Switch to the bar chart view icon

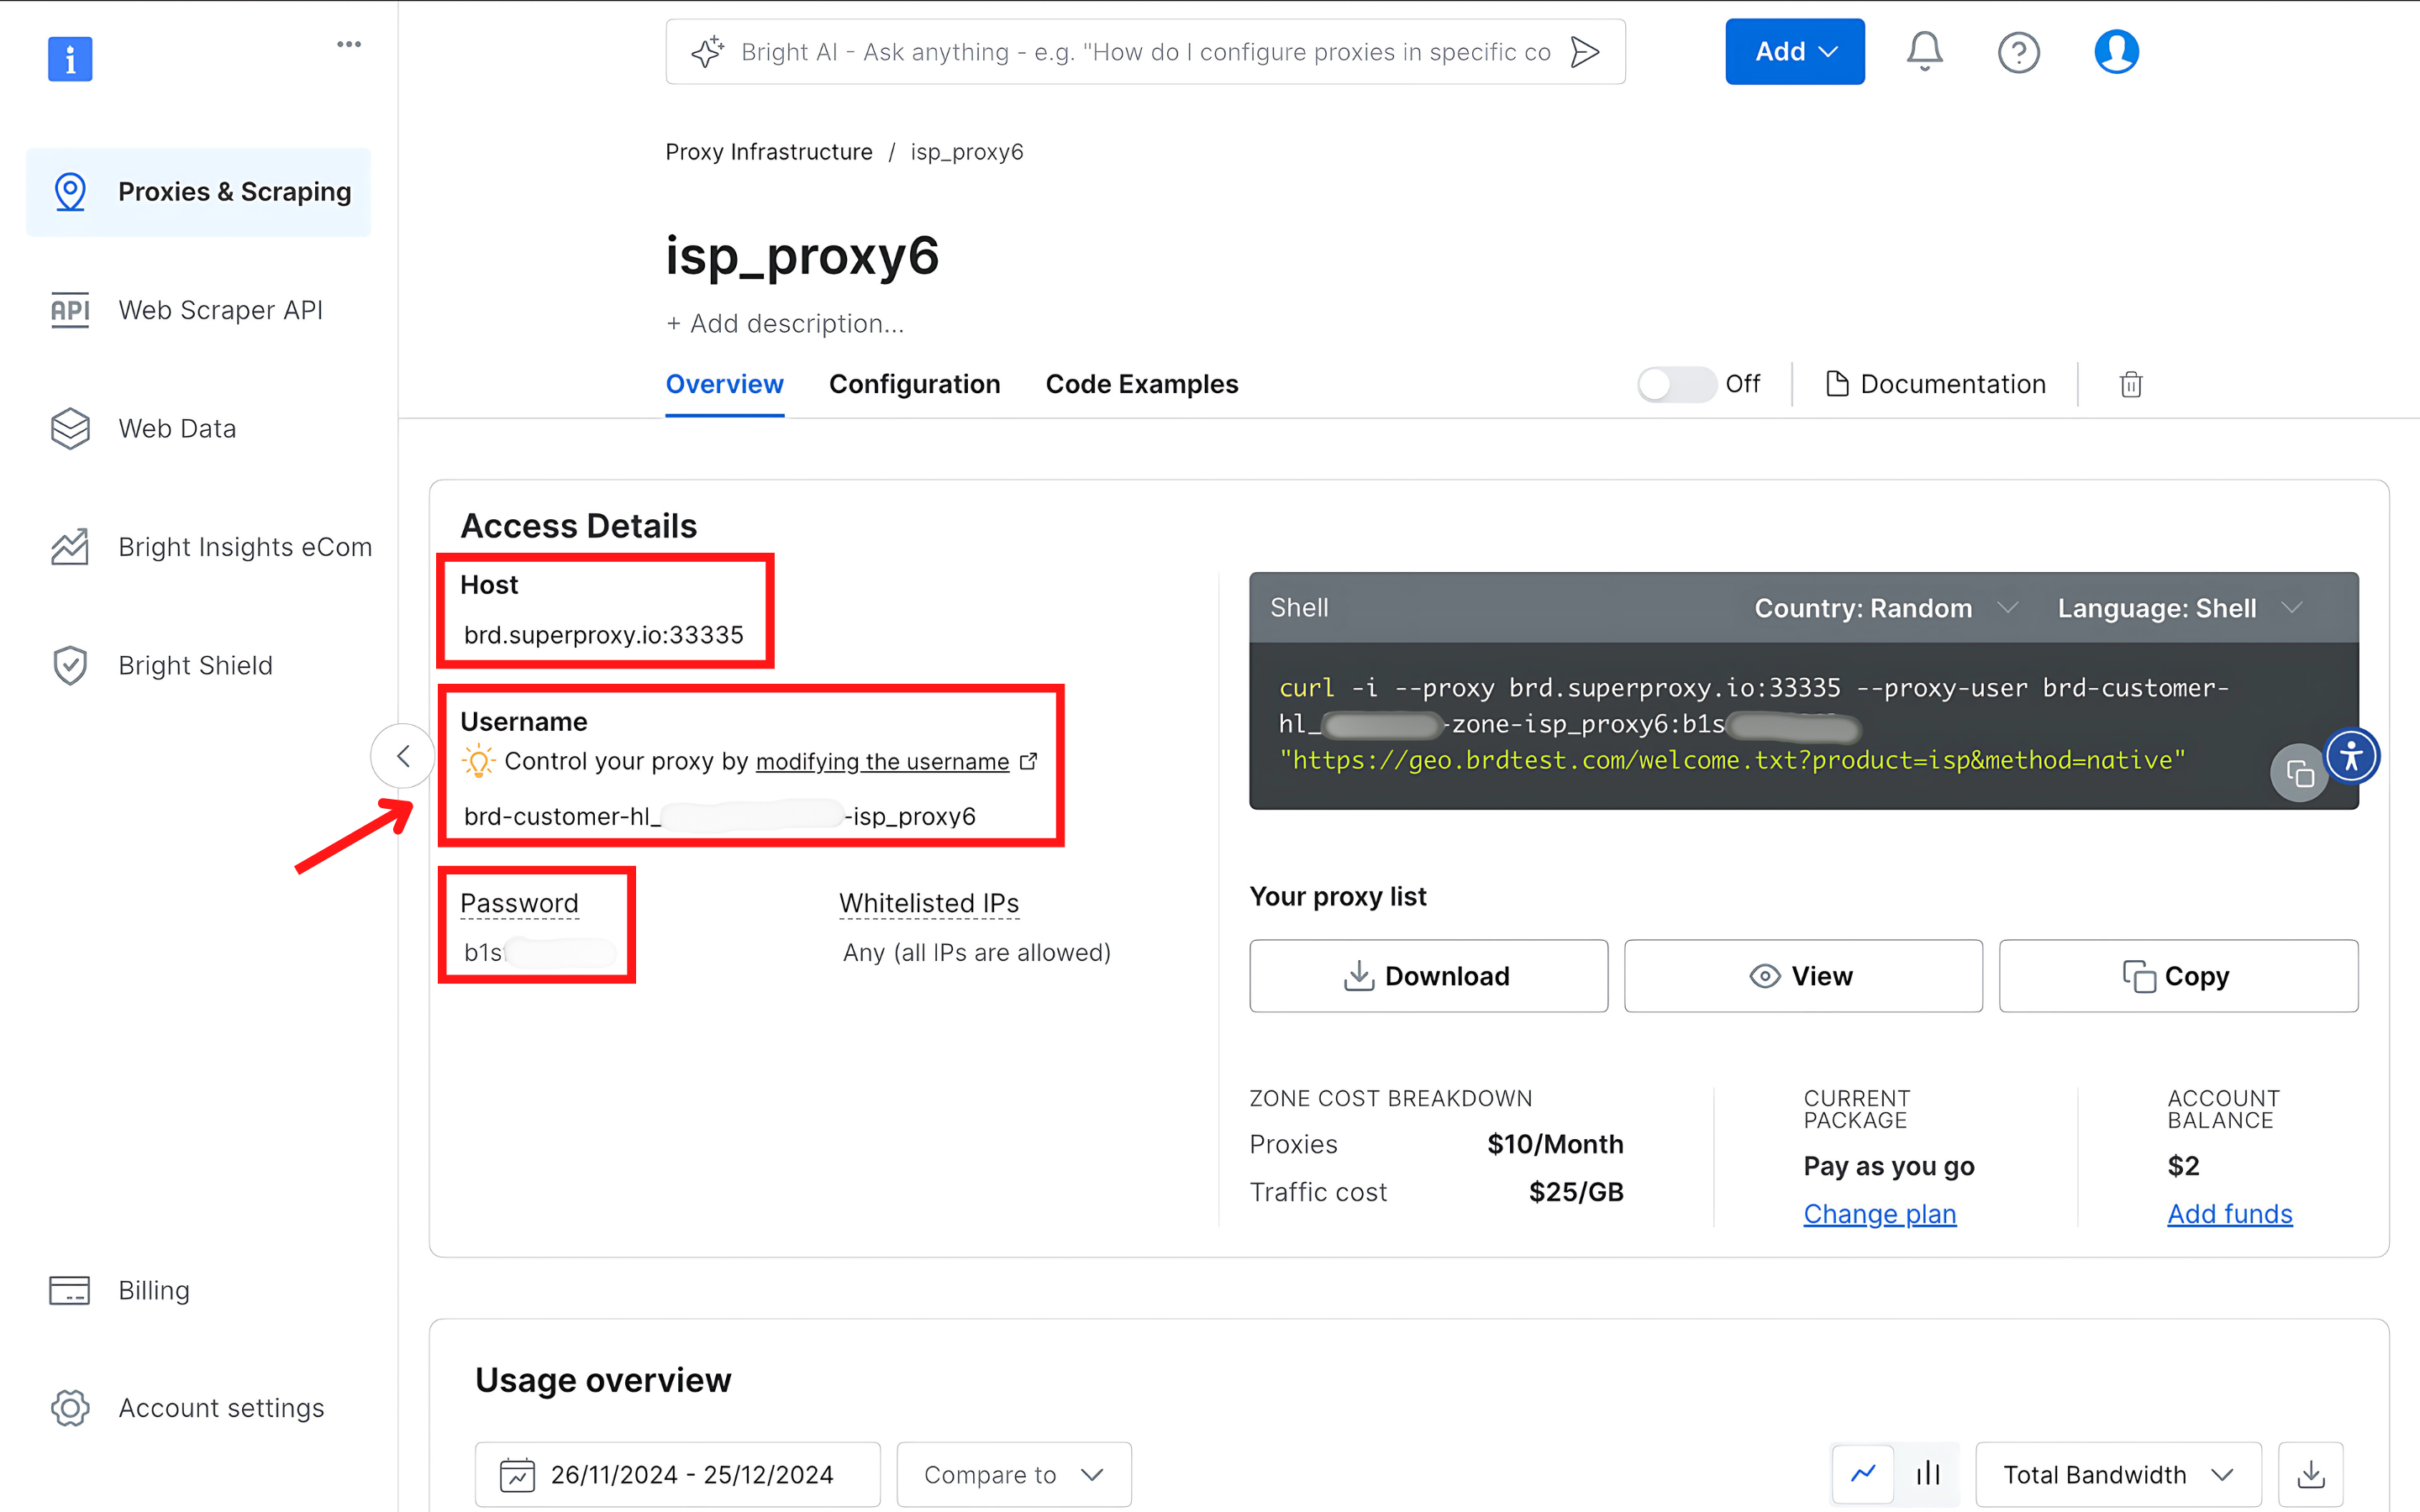(x=1928, y=1474)
